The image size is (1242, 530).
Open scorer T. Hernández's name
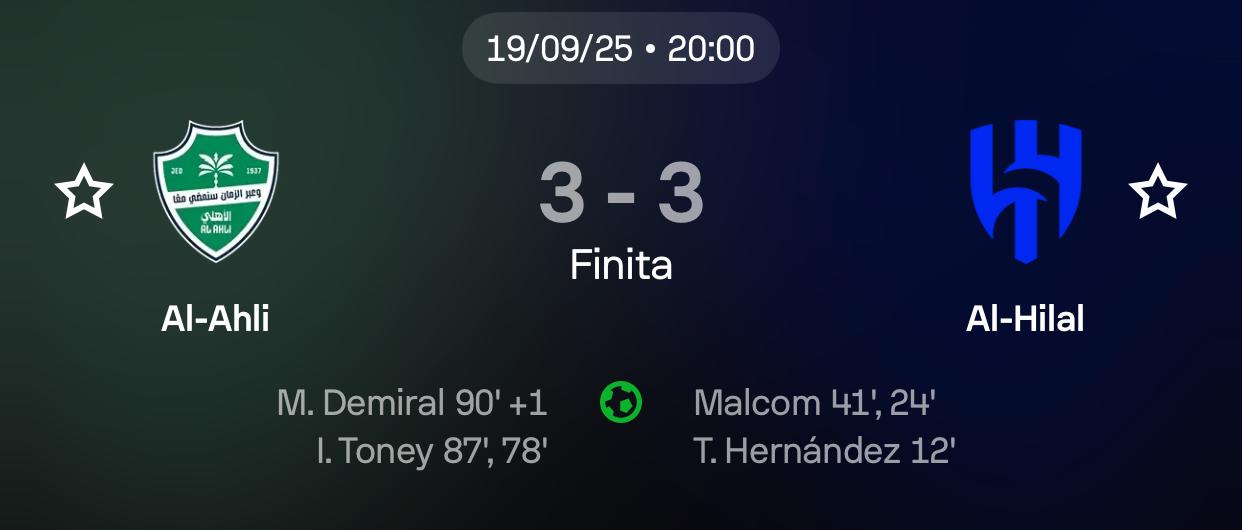(x=797, y=451)
